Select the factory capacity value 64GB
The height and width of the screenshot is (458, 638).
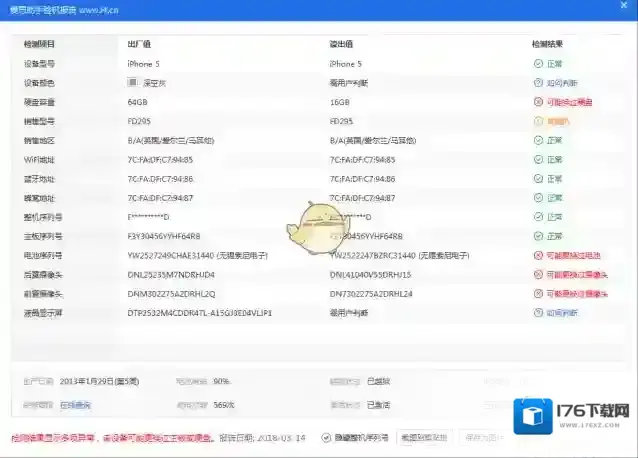click(138, 102)
